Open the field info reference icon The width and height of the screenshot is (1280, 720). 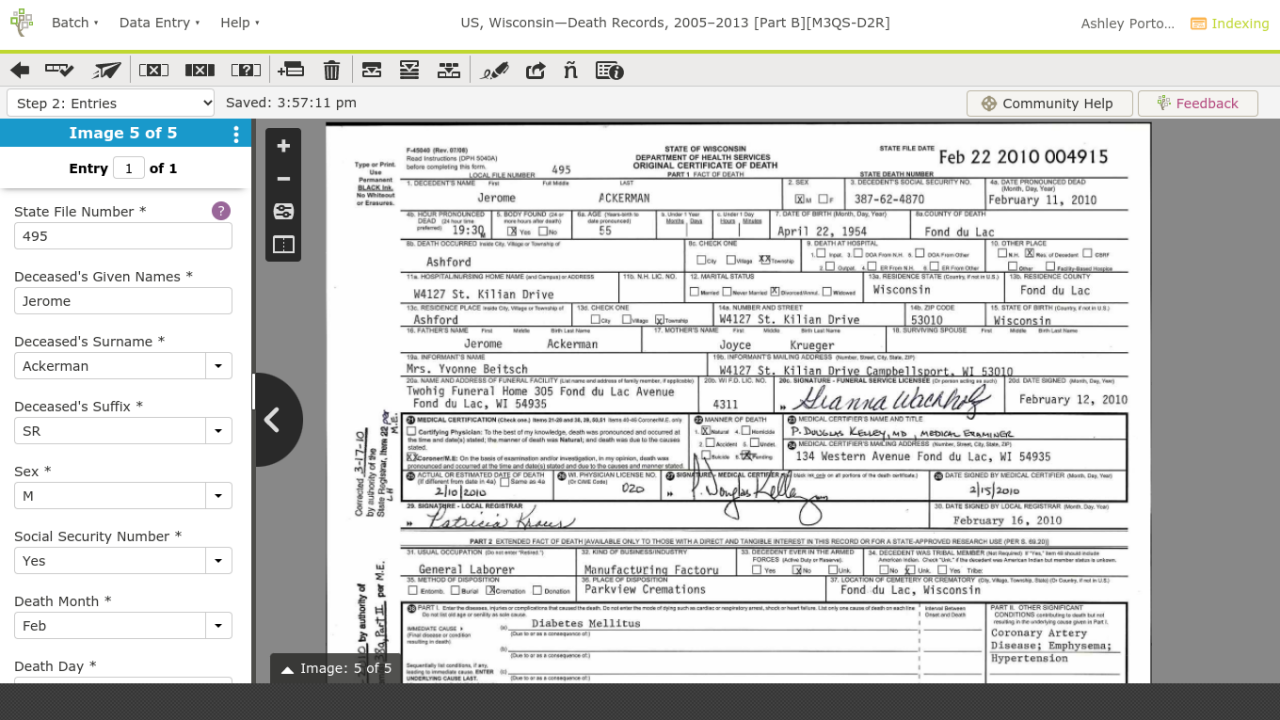coord(610,70)
